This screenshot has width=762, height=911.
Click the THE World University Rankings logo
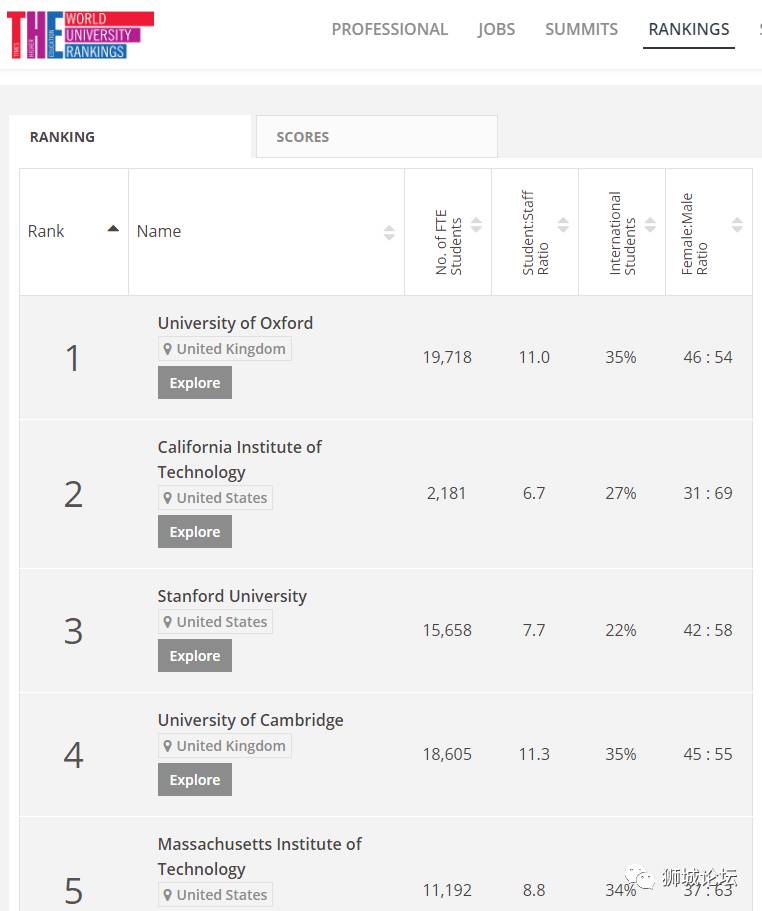[x=80, y=35]
